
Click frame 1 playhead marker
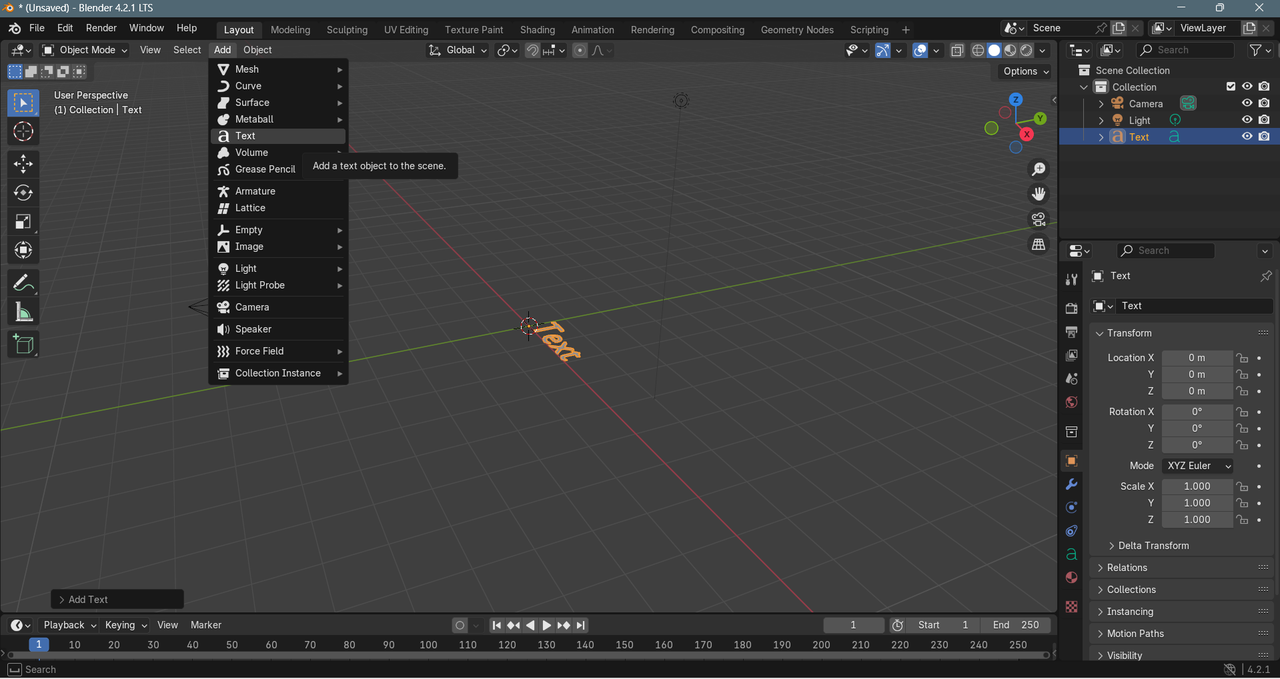pyautogui.click(x=38, y=645)
